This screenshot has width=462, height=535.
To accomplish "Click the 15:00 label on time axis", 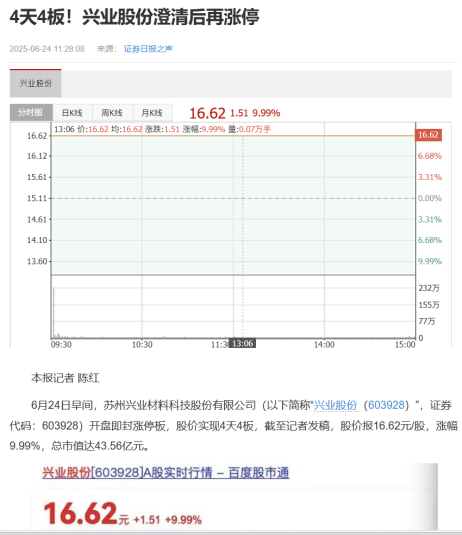I will click(405, 345).
